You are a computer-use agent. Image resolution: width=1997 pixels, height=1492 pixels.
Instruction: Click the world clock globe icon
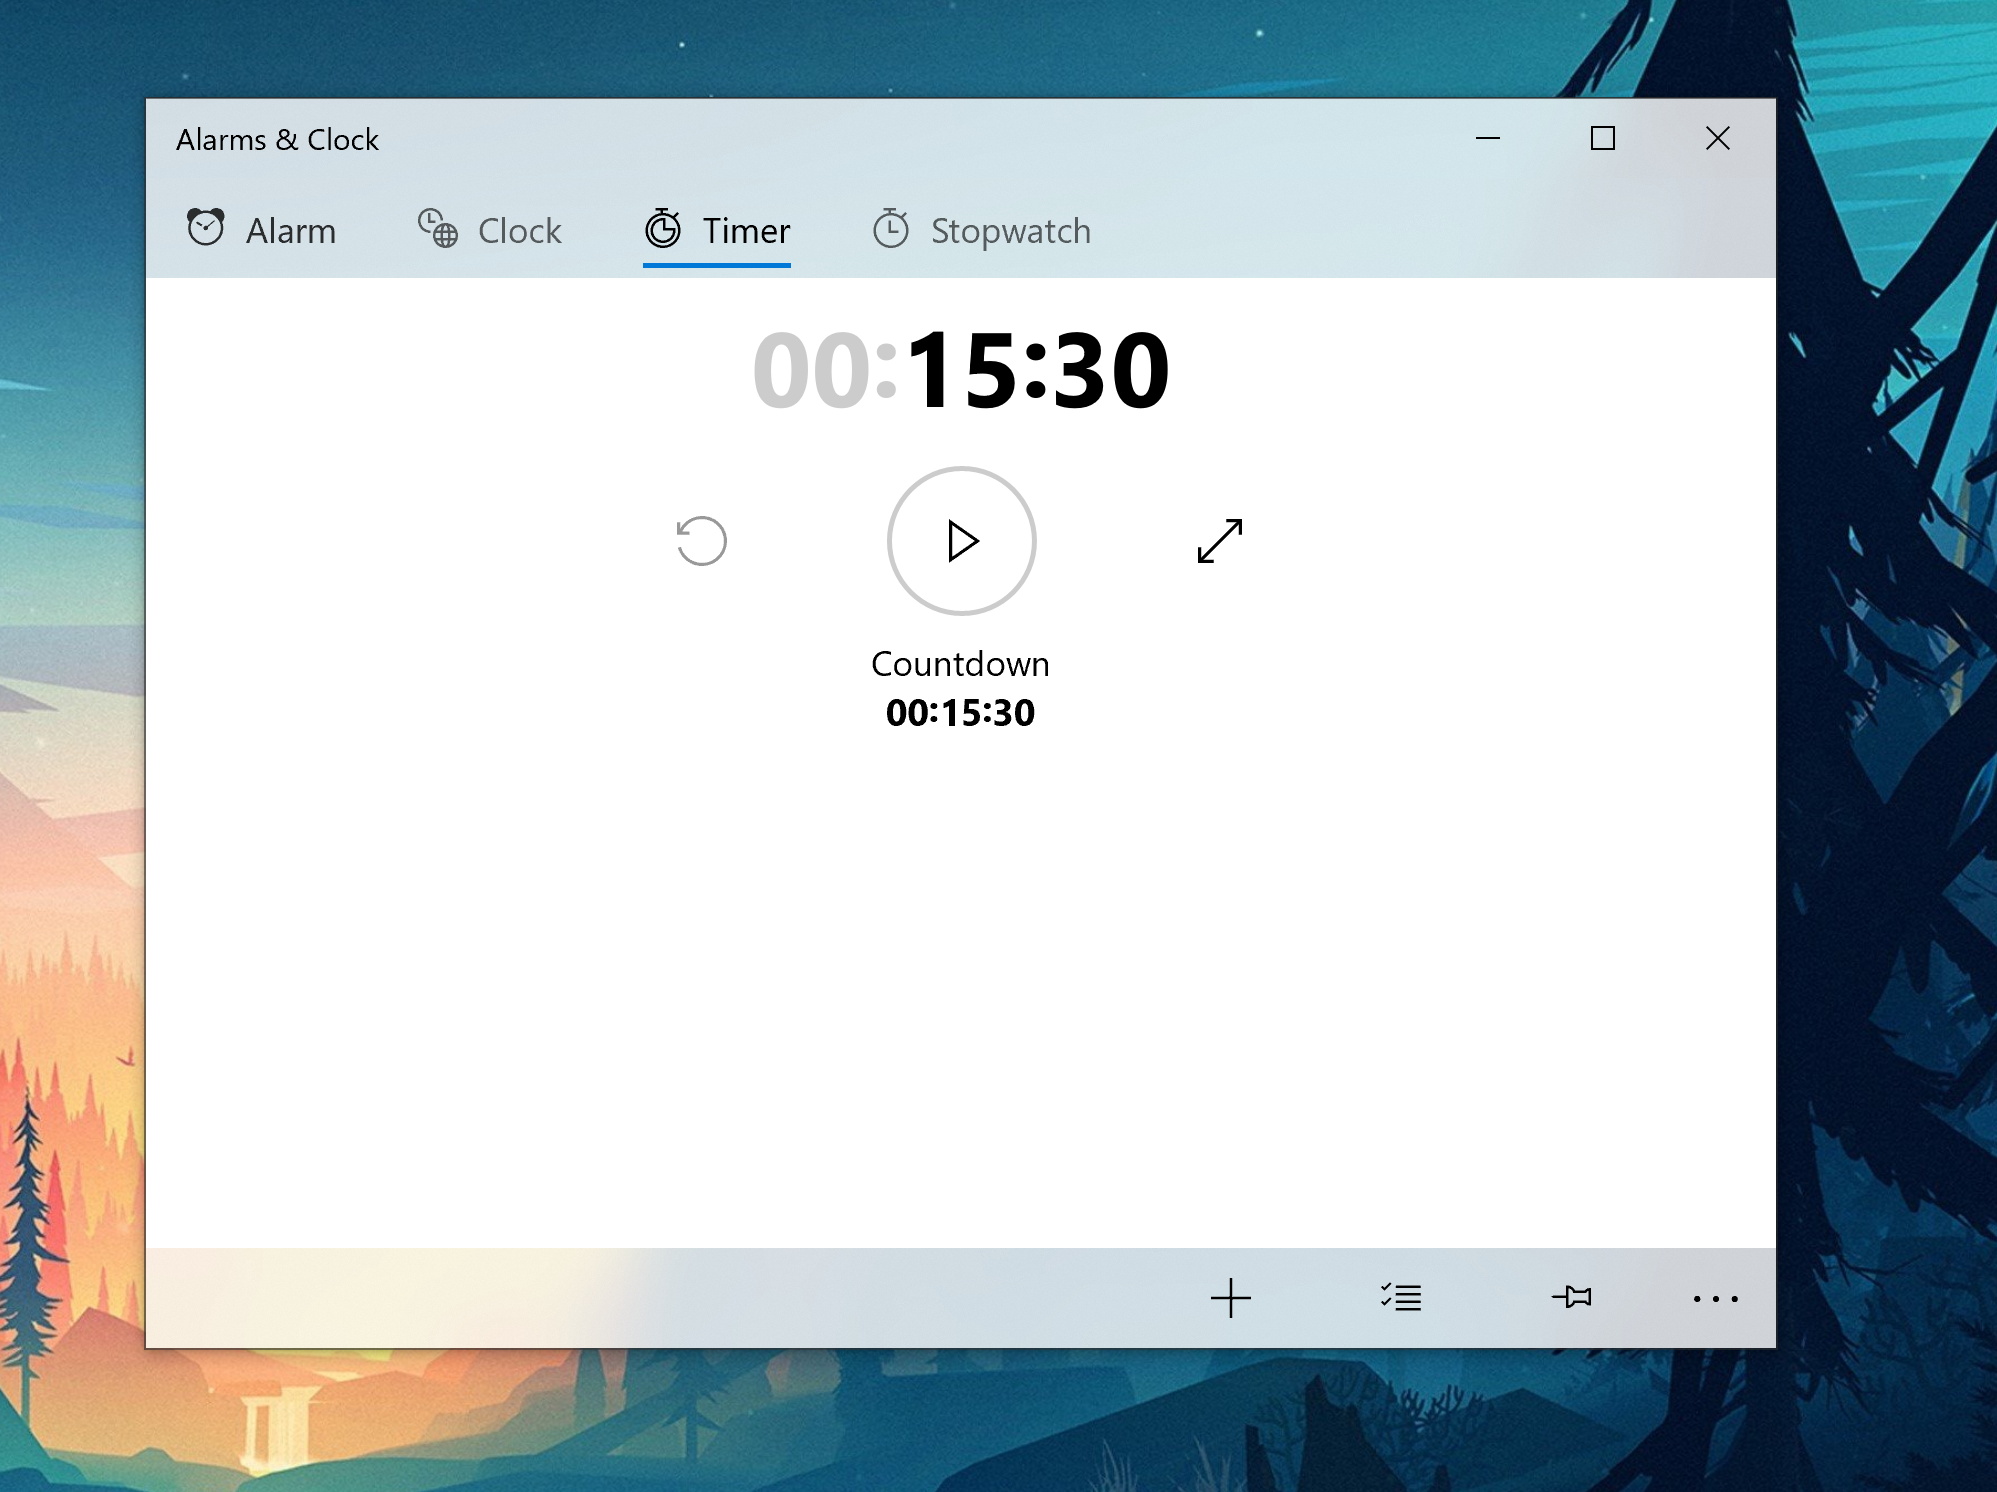click(x=438, y=228)
